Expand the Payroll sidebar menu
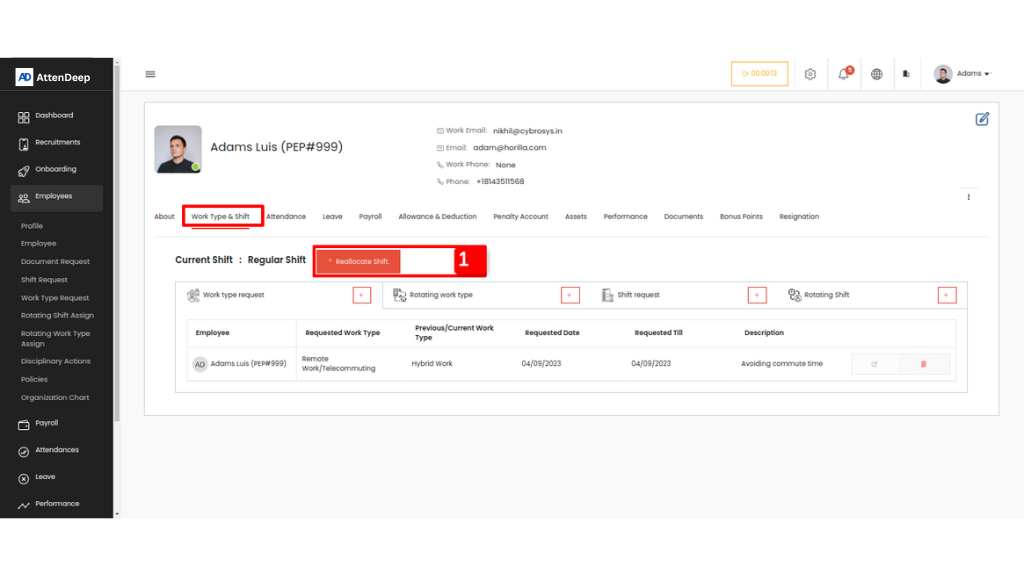The height and width of the screenshot is (576, 1024). pyautogui.click(x=47, y=423)
